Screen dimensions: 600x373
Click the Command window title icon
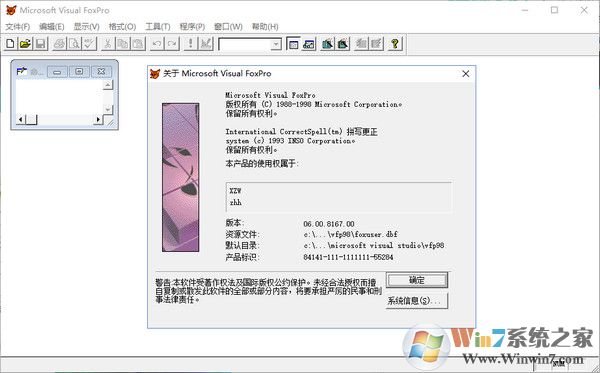tap(21, 72)
